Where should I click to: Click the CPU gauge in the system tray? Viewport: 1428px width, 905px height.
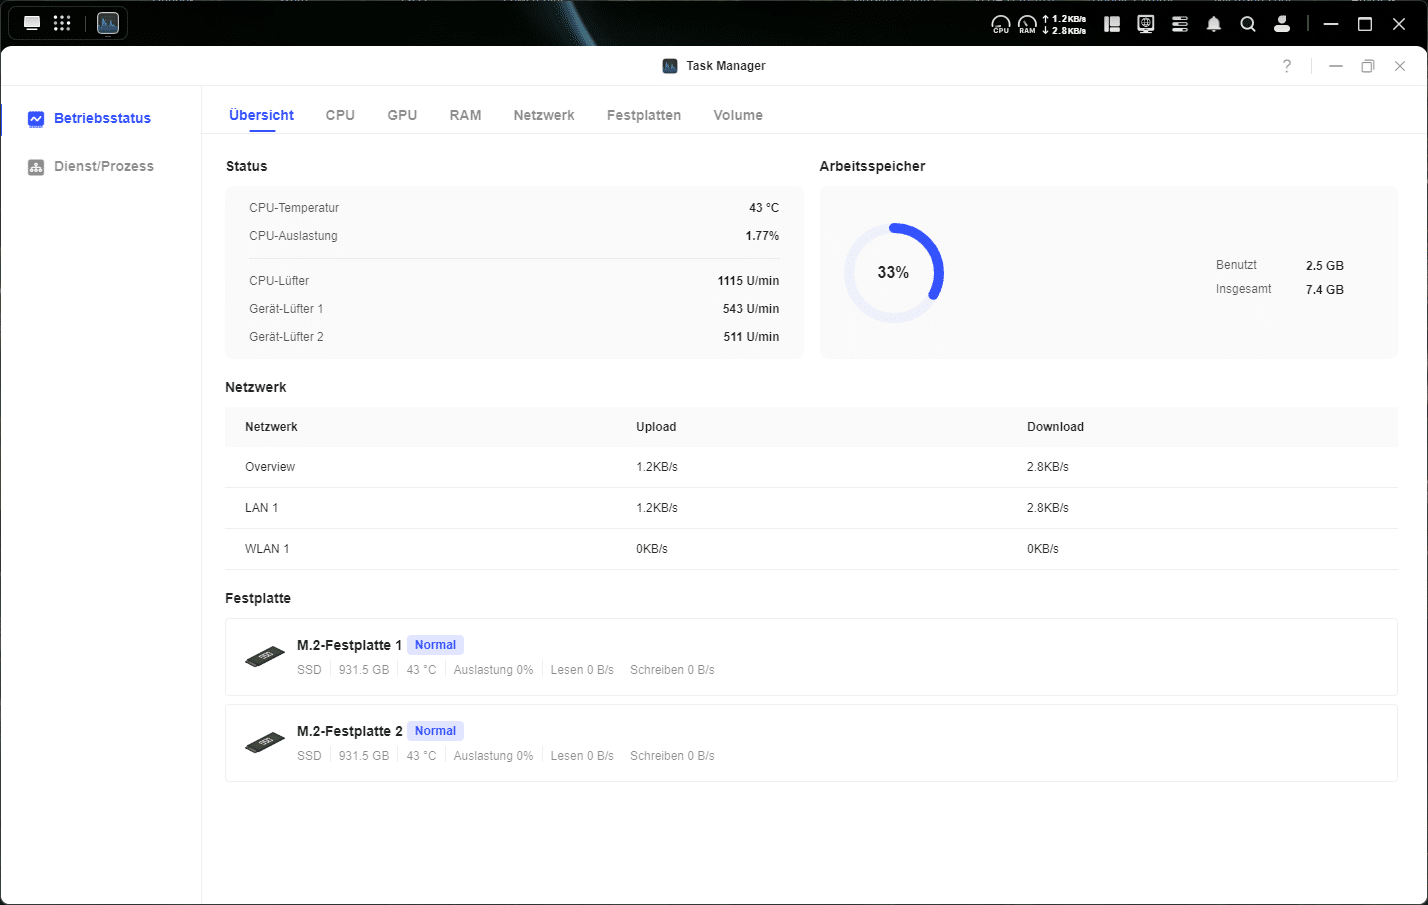[x=1000, y=24]
